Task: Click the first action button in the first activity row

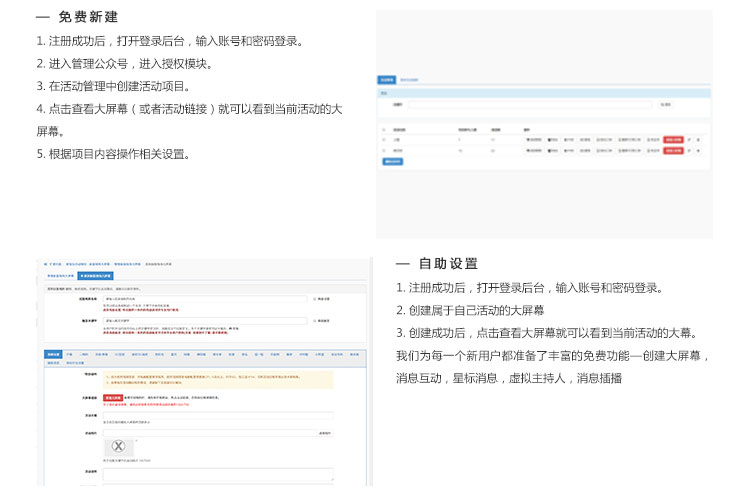Action: (534, 139)
